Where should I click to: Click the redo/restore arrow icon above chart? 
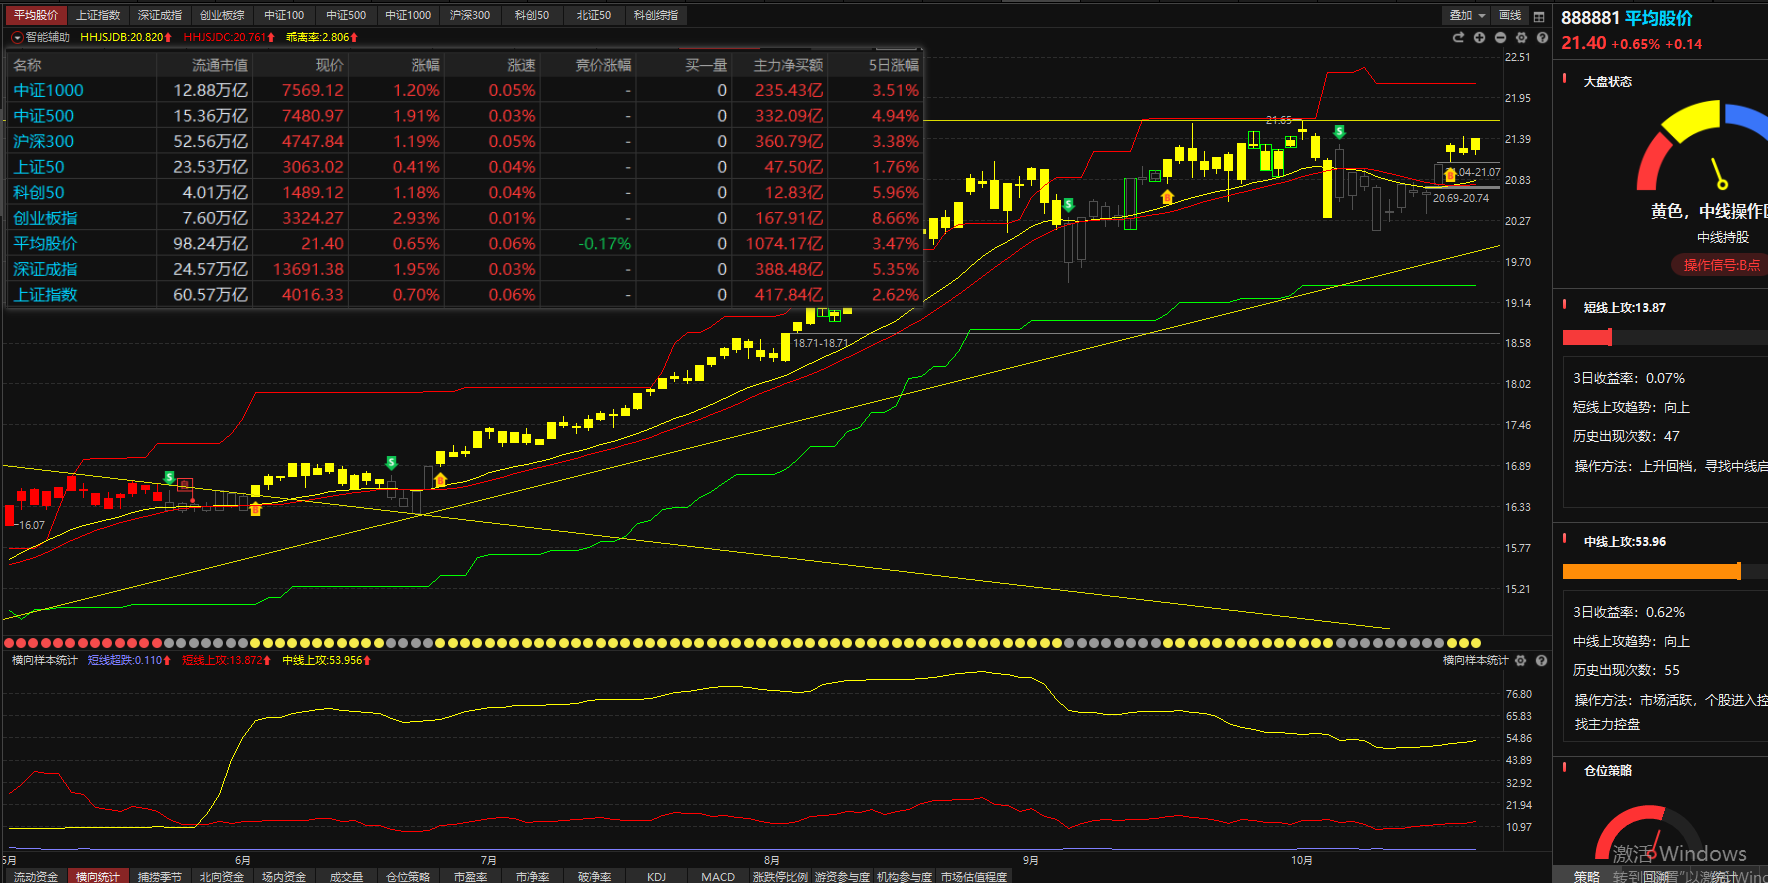1458,37
